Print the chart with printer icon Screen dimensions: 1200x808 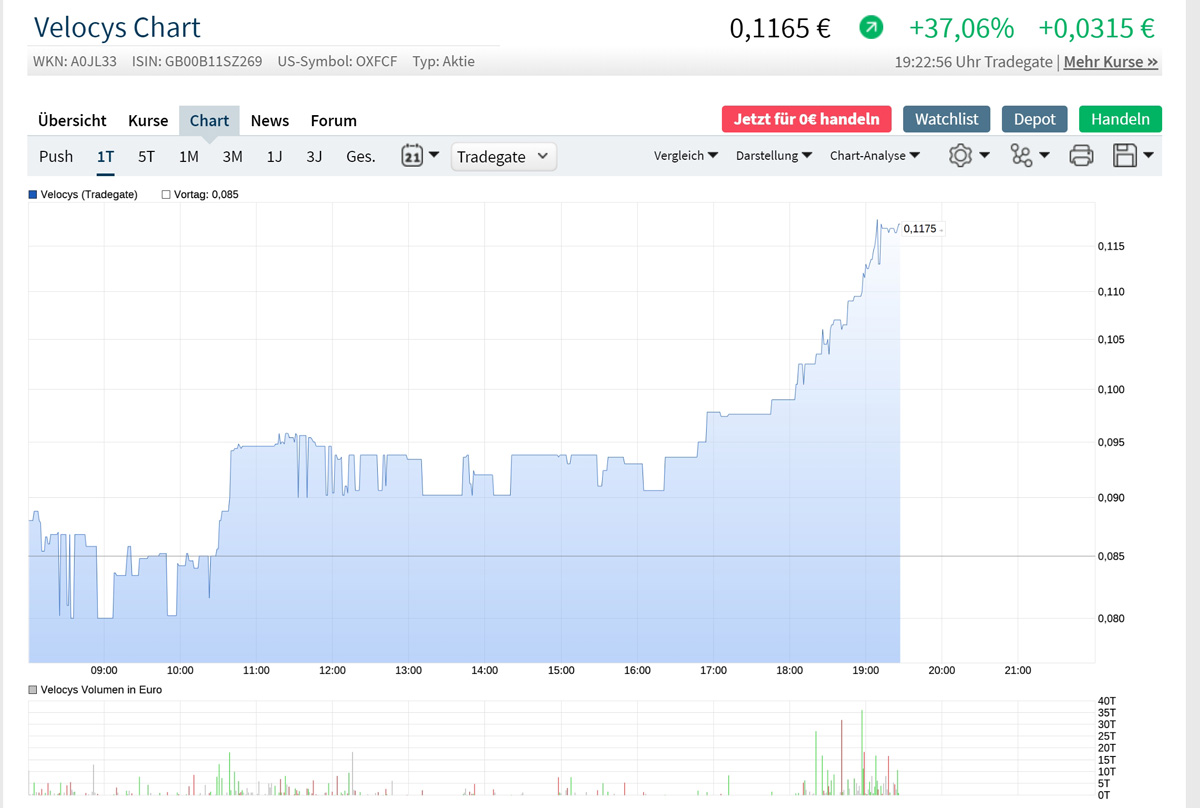[1081, 155]
